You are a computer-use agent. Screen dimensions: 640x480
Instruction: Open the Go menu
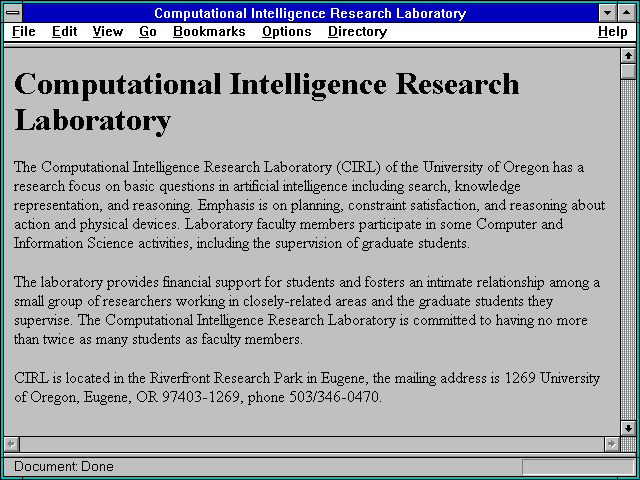[x=148, y=32]
